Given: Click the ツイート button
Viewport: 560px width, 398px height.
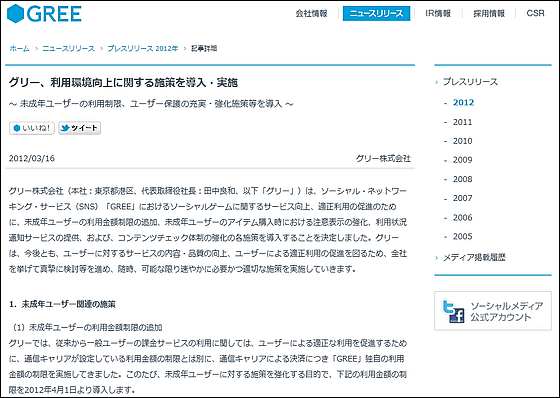Looking at the screenshot, I should click(x=80, y=128).
